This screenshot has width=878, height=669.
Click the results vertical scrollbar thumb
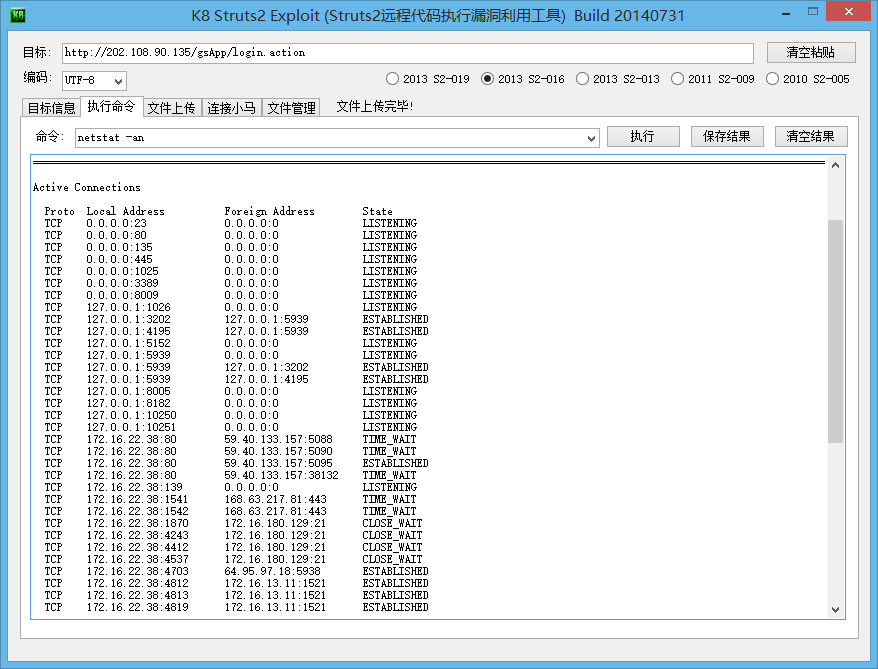835,331
